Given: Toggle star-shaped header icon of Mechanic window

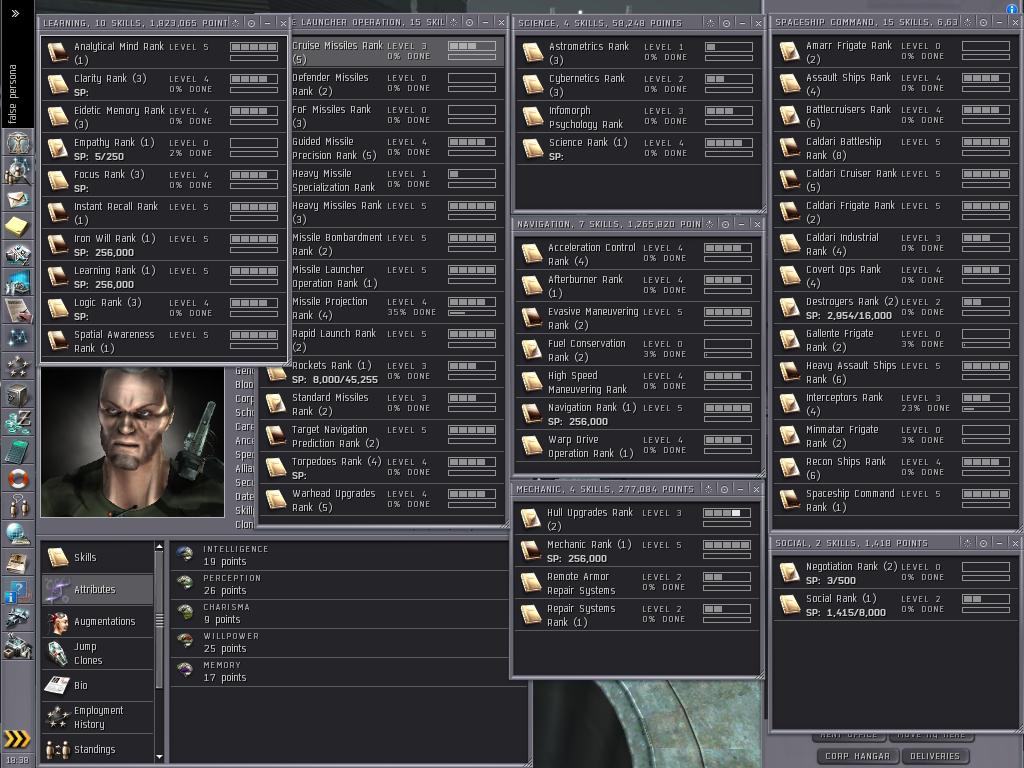Looking at the screenshot, I should [x=709, y=489].
